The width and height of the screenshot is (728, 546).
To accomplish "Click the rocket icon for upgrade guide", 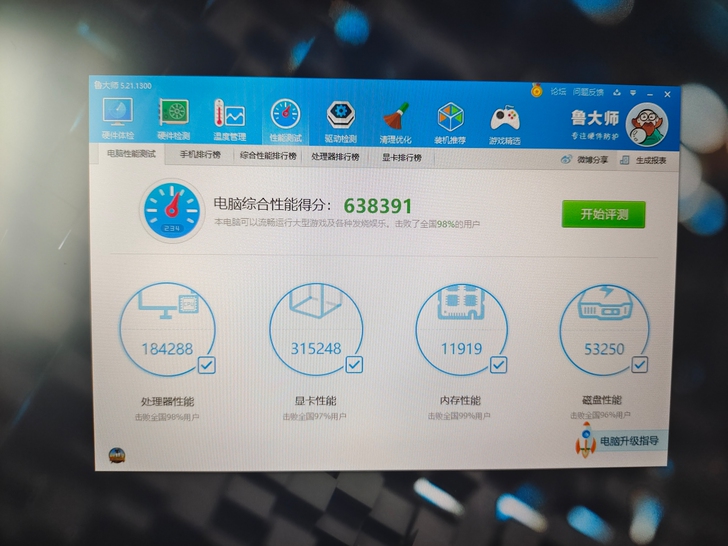I will click(x=585, y=440).
